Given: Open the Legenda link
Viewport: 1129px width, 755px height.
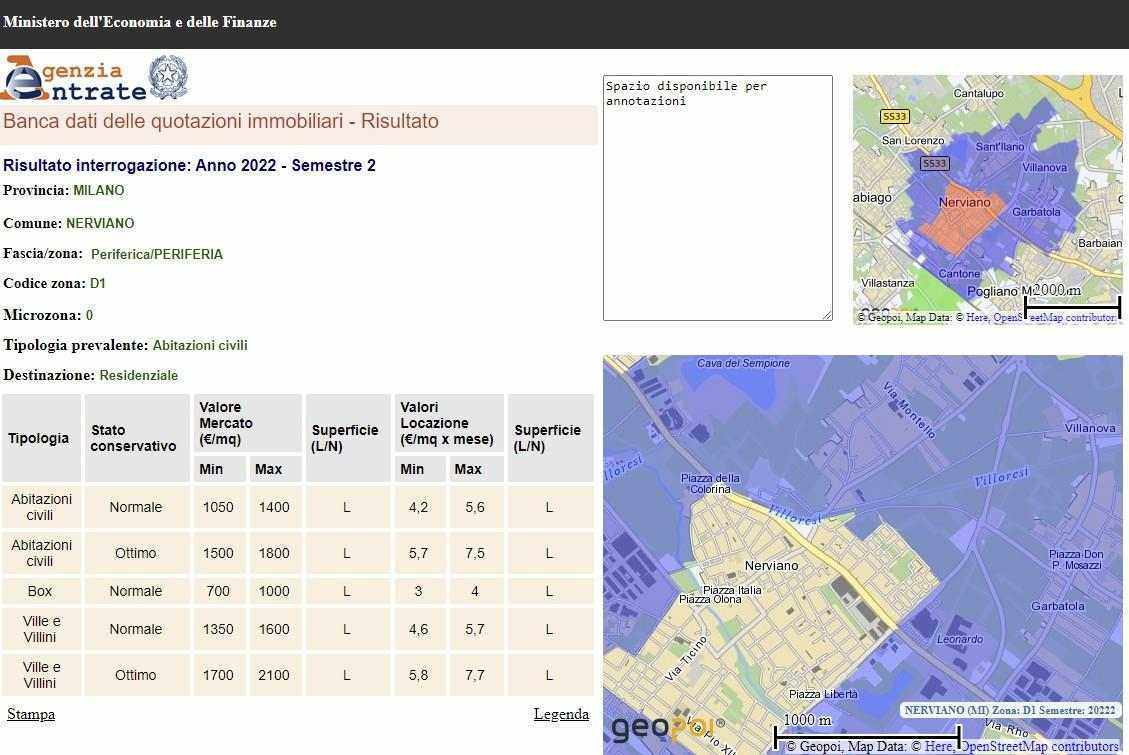Looking at the screenshot, I should (561, 714).
